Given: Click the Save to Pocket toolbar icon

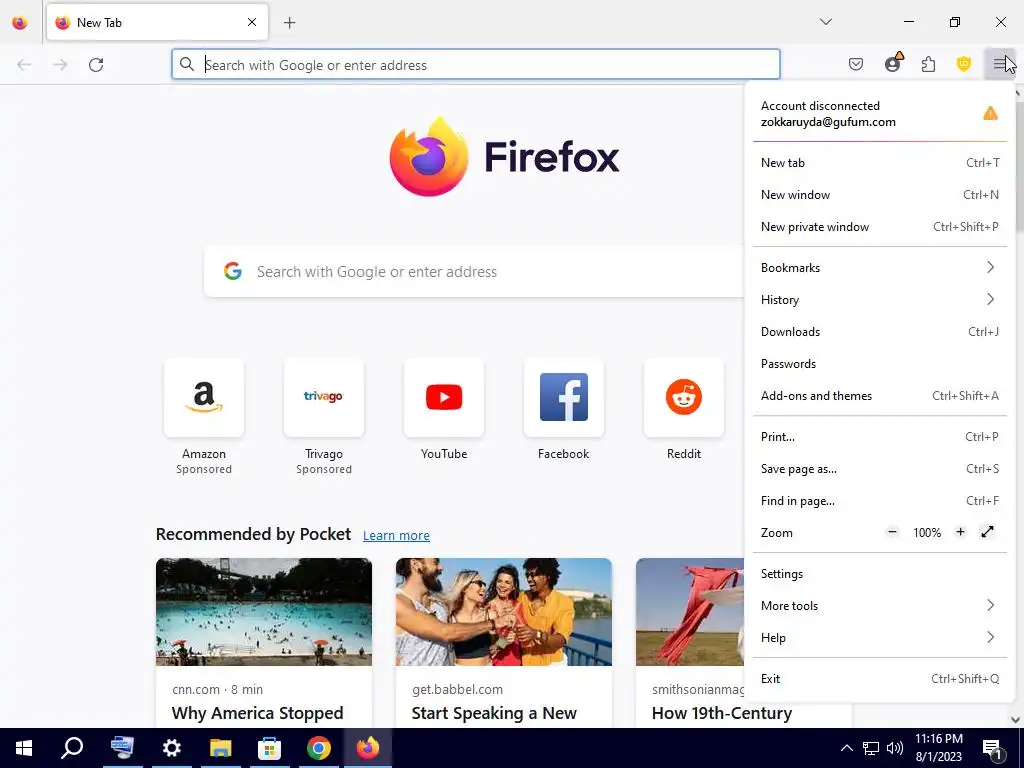Looking at the screenshot, I should click(856, 64).
